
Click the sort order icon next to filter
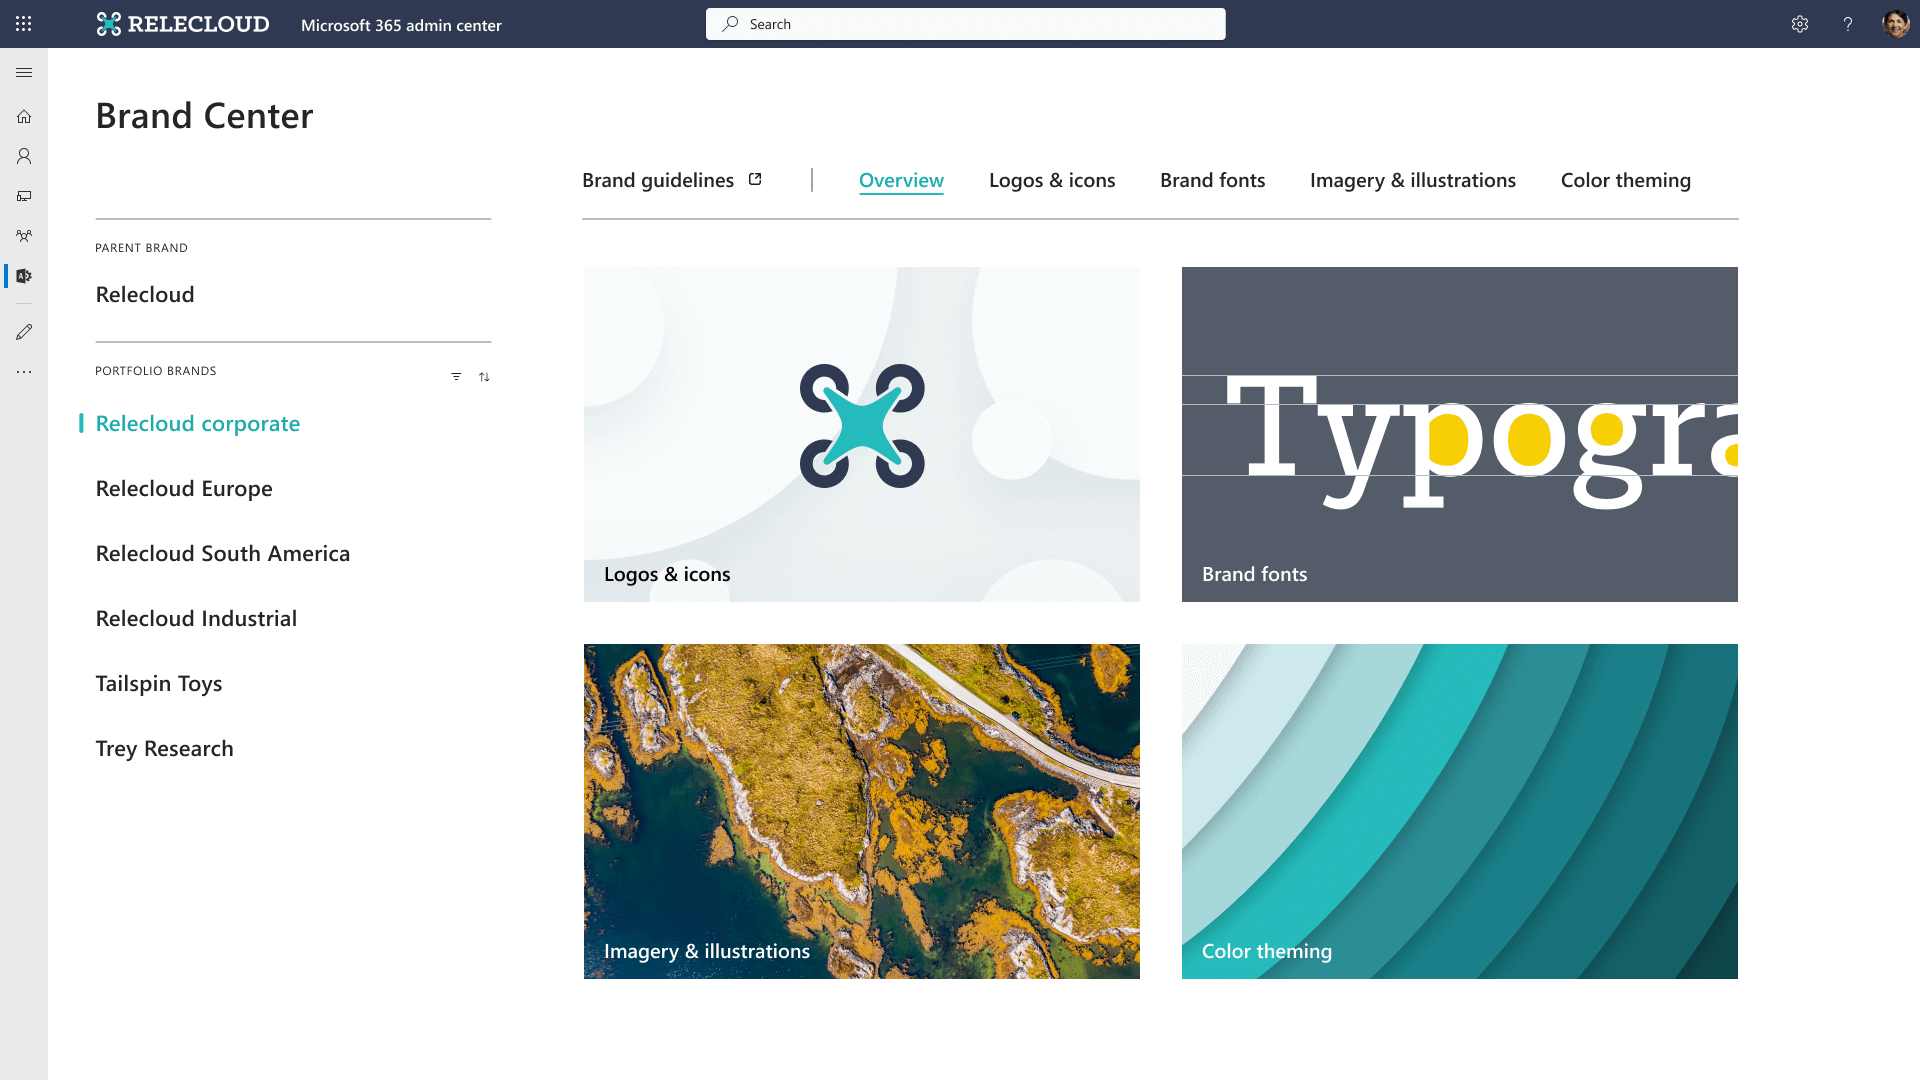pos(484,376)
